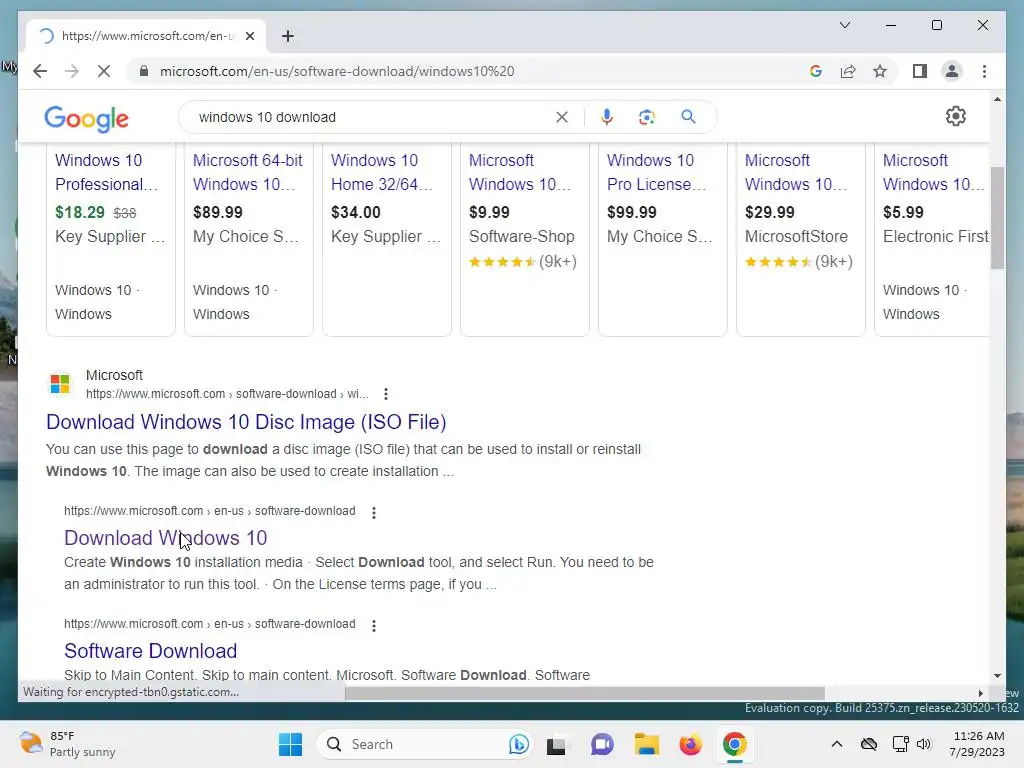Click the Microsoft logo favicon in result
The height and width of the screenshot is (768, 1024).
60,384
